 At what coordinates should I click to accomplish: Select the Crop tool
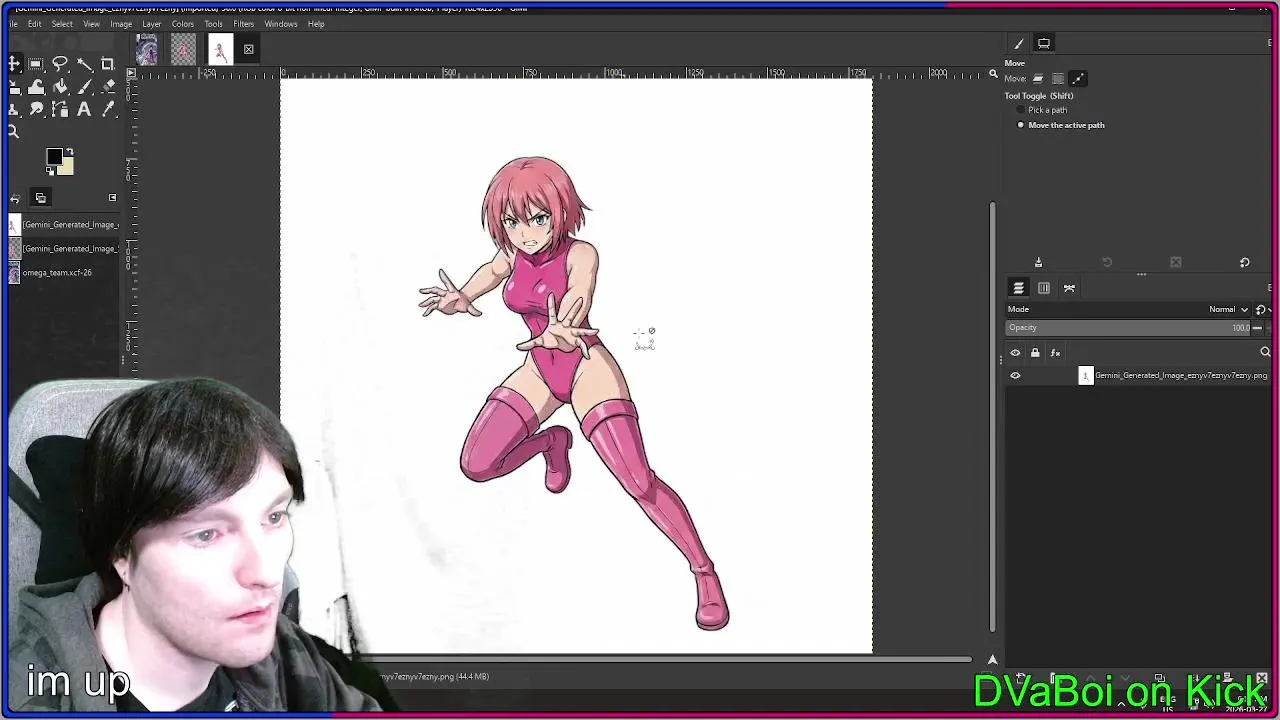[108, 64]
